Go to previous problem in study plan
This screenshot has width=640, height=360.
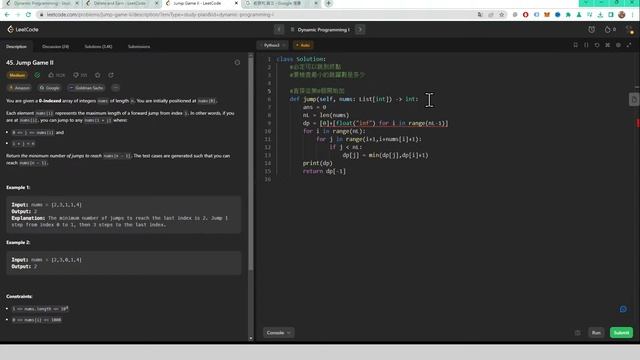coord(279,29)
